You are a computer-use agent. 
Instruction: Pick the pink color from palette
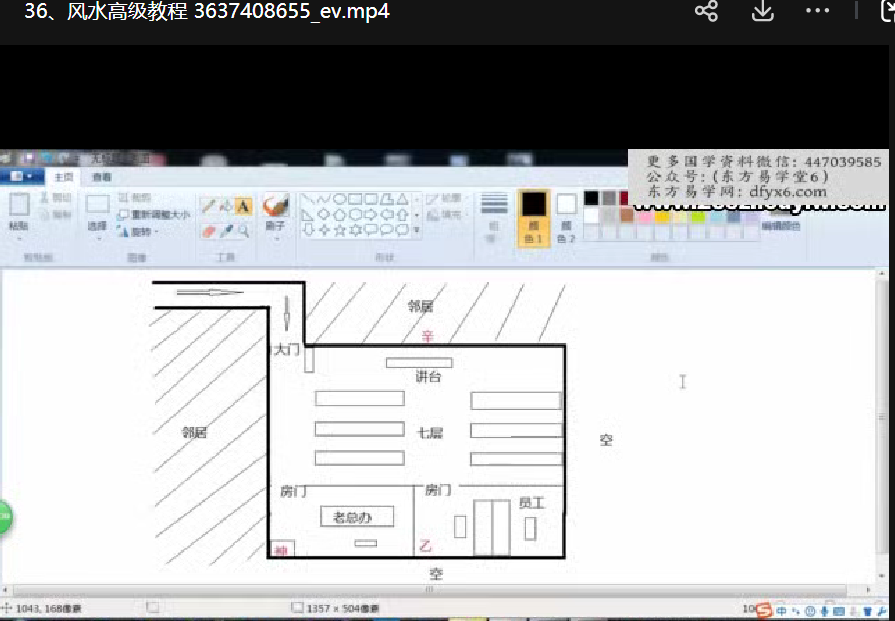(x=644, y=217)
